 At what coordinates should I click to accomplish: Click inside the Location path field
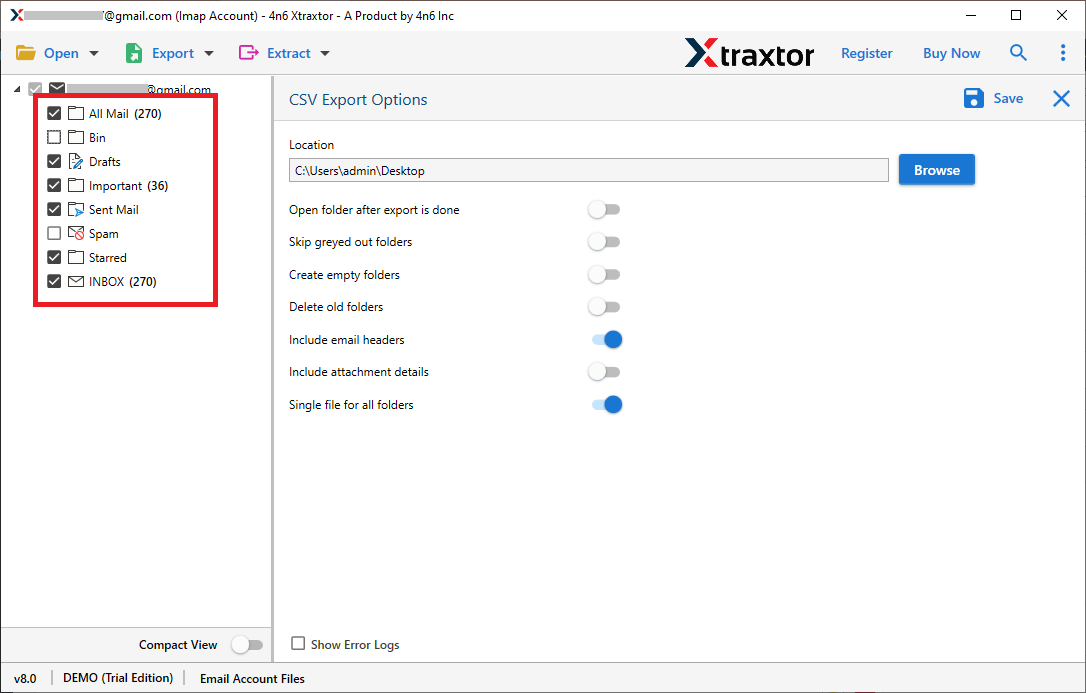pyautogui.click(x=589, y=170)
